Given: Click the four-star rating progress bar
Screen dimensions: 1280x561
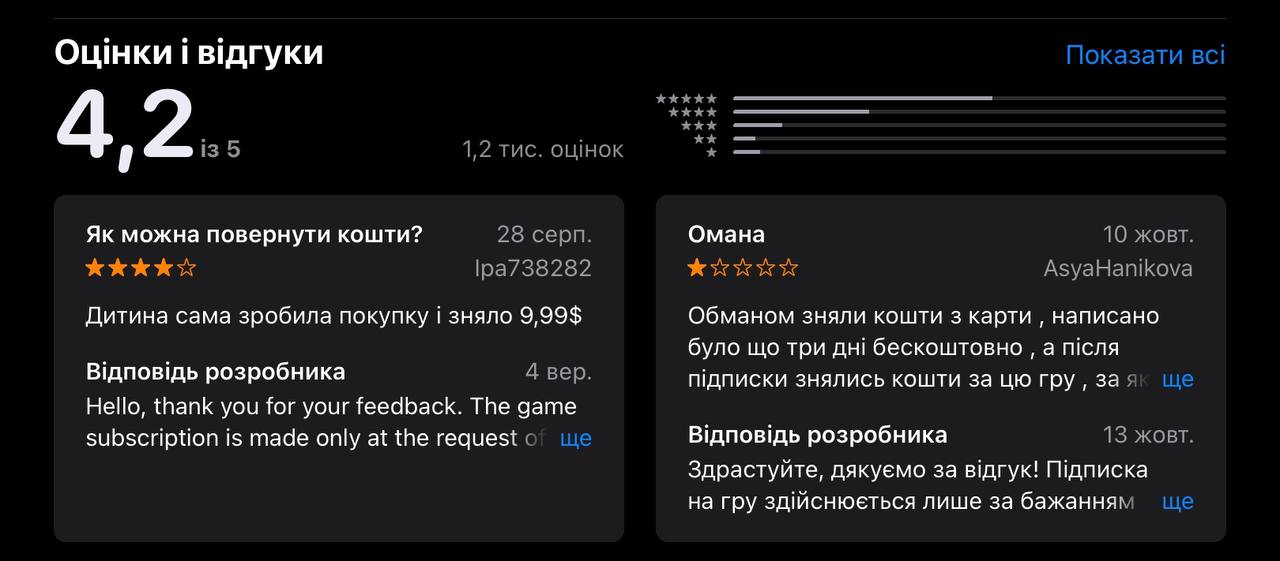Looking at the screenshot, I should [979, 112].
